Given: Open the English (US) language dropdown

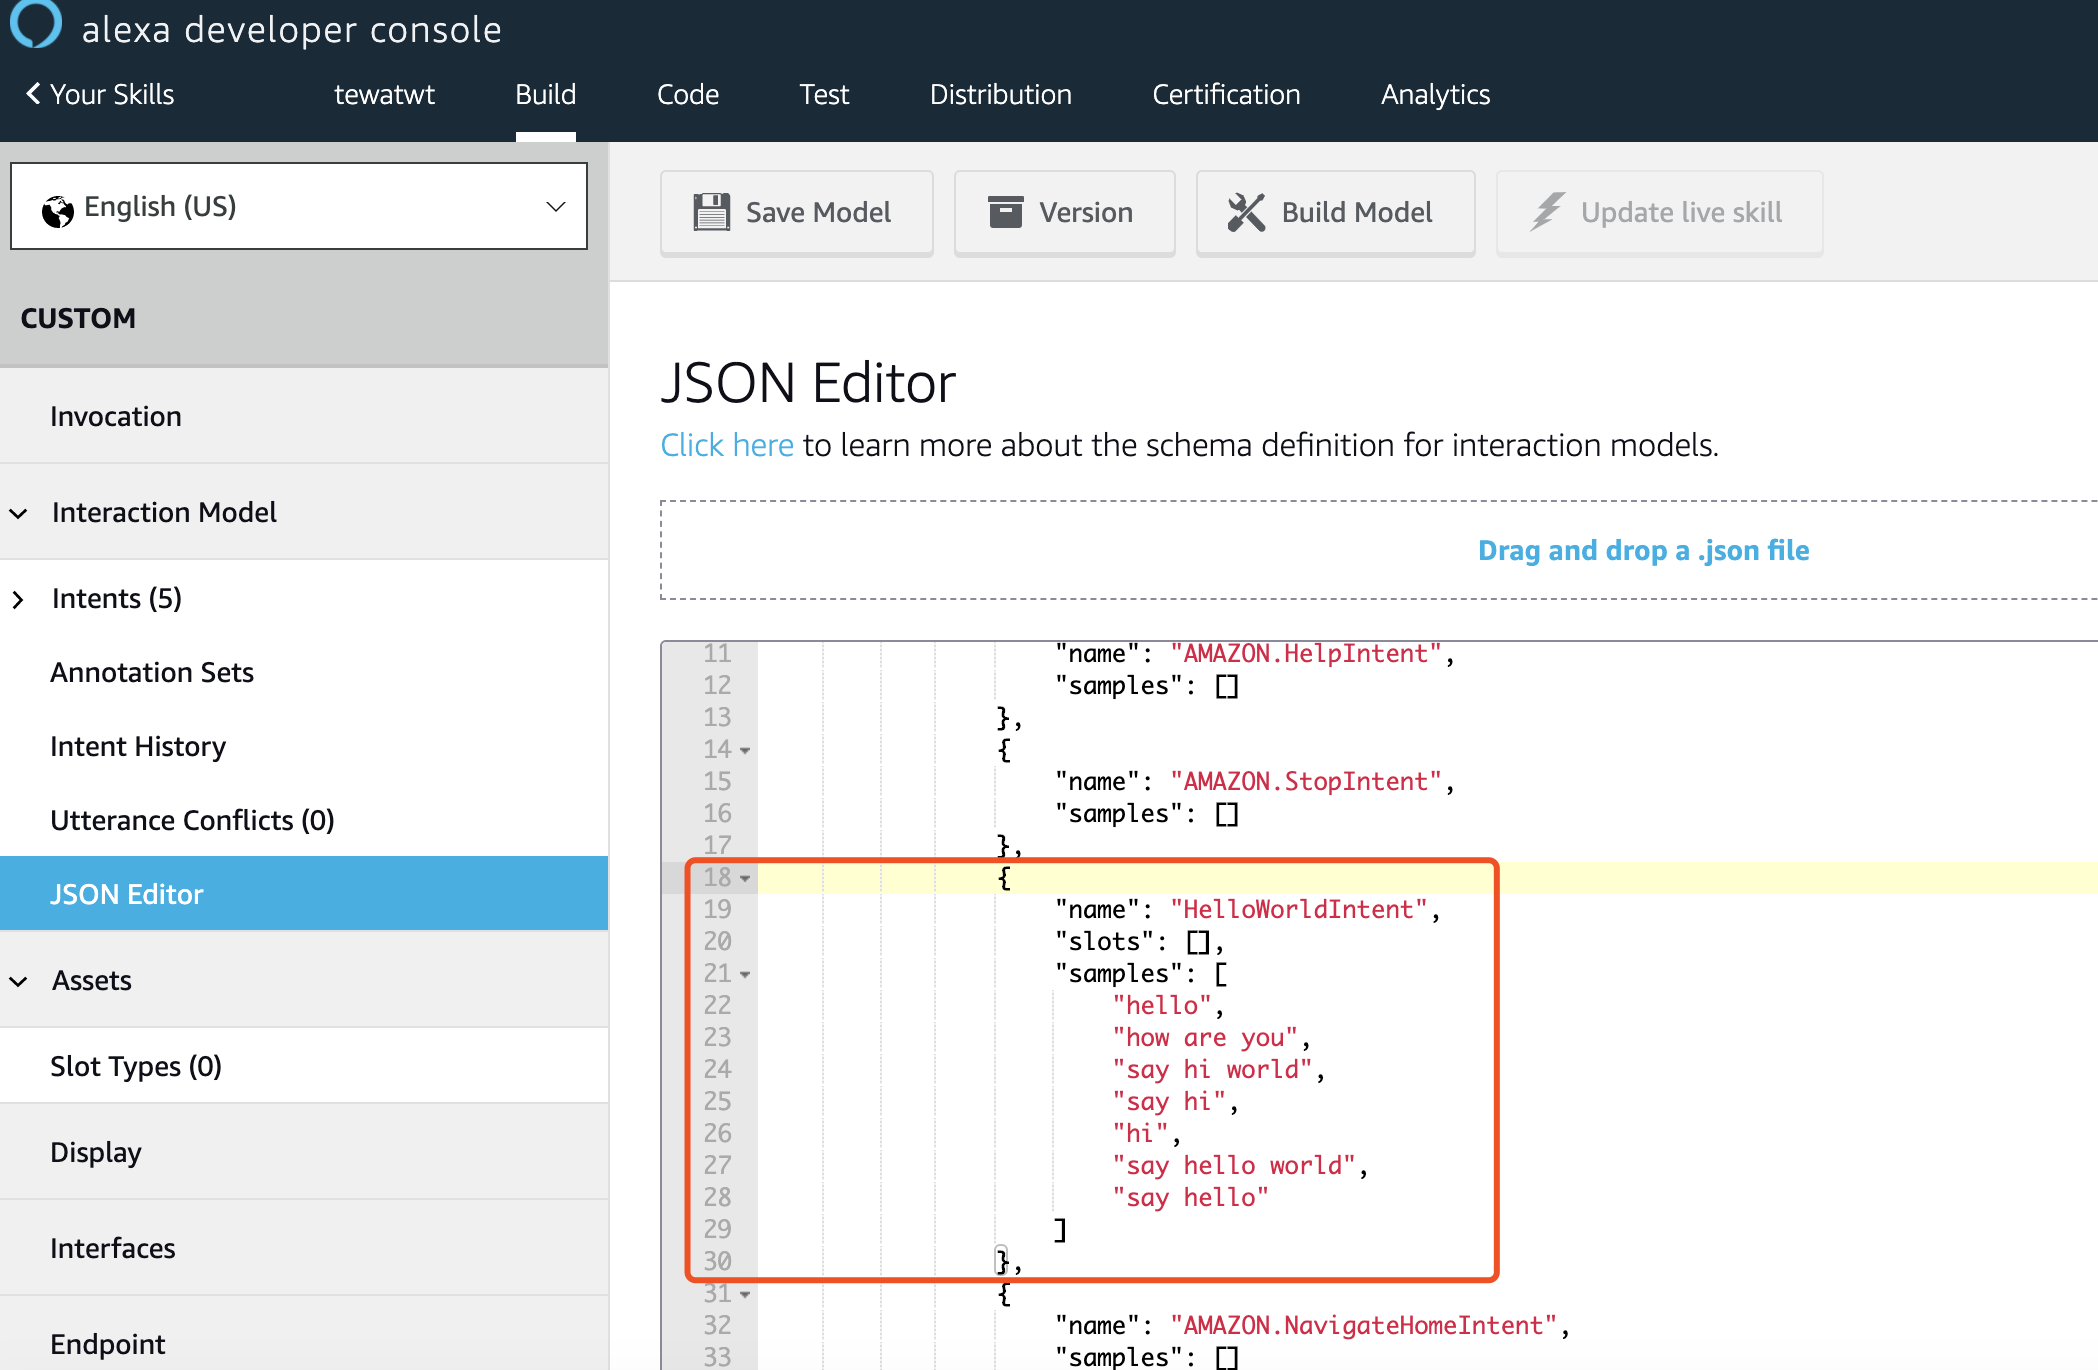Looking at the screenshot, I should pos(299,206).
